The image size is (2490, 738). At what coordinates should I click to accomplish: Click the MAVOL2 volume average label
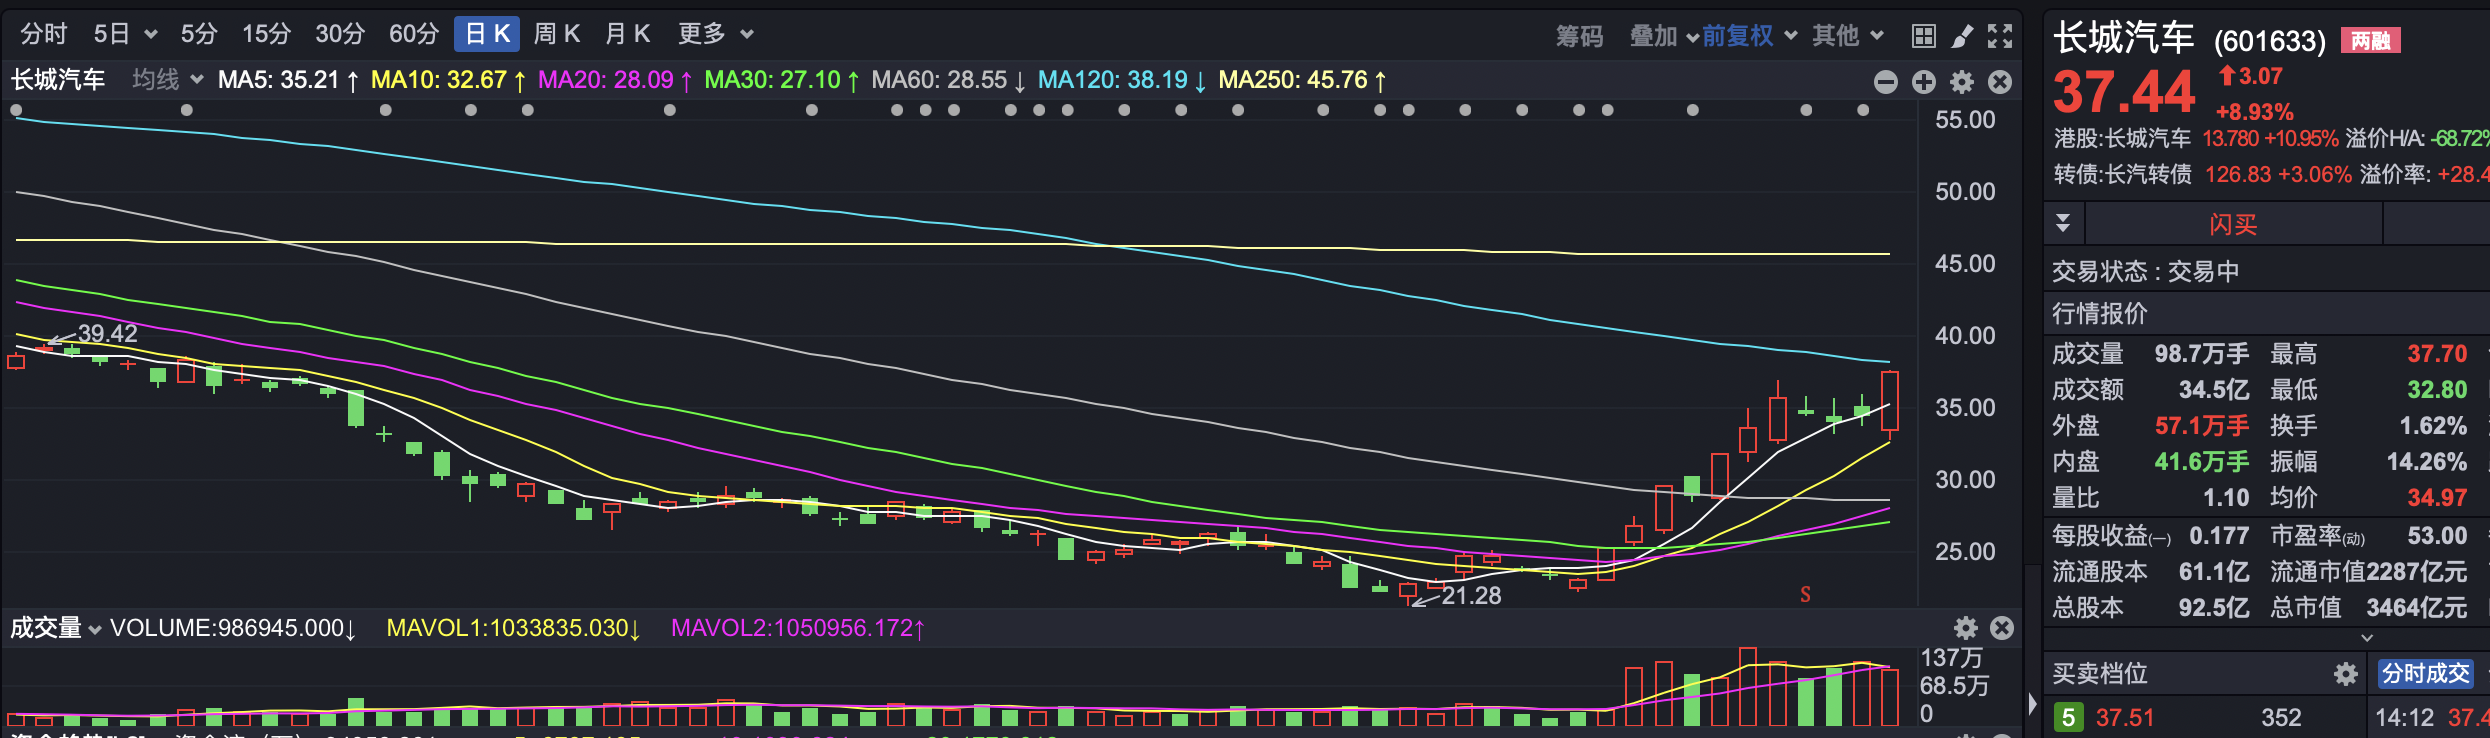(798, 628)
